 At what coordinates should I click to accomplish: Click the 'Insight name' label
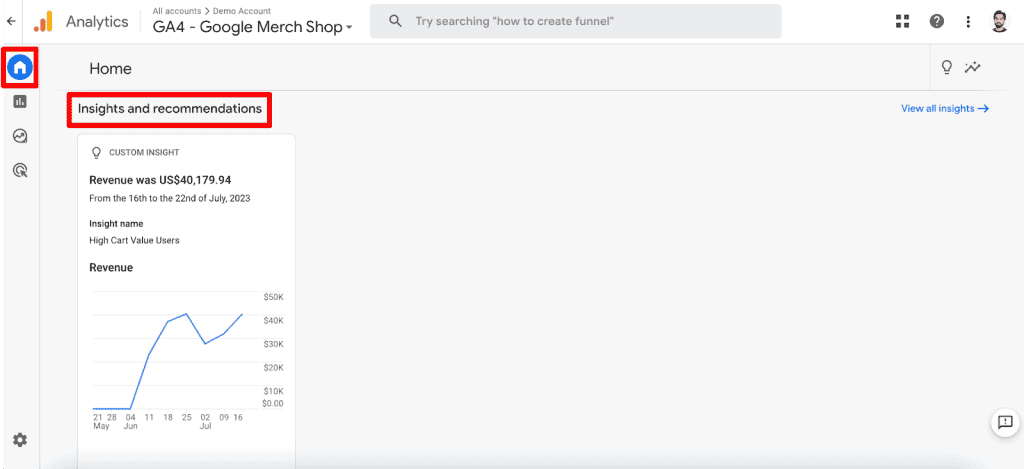[116, 224]
